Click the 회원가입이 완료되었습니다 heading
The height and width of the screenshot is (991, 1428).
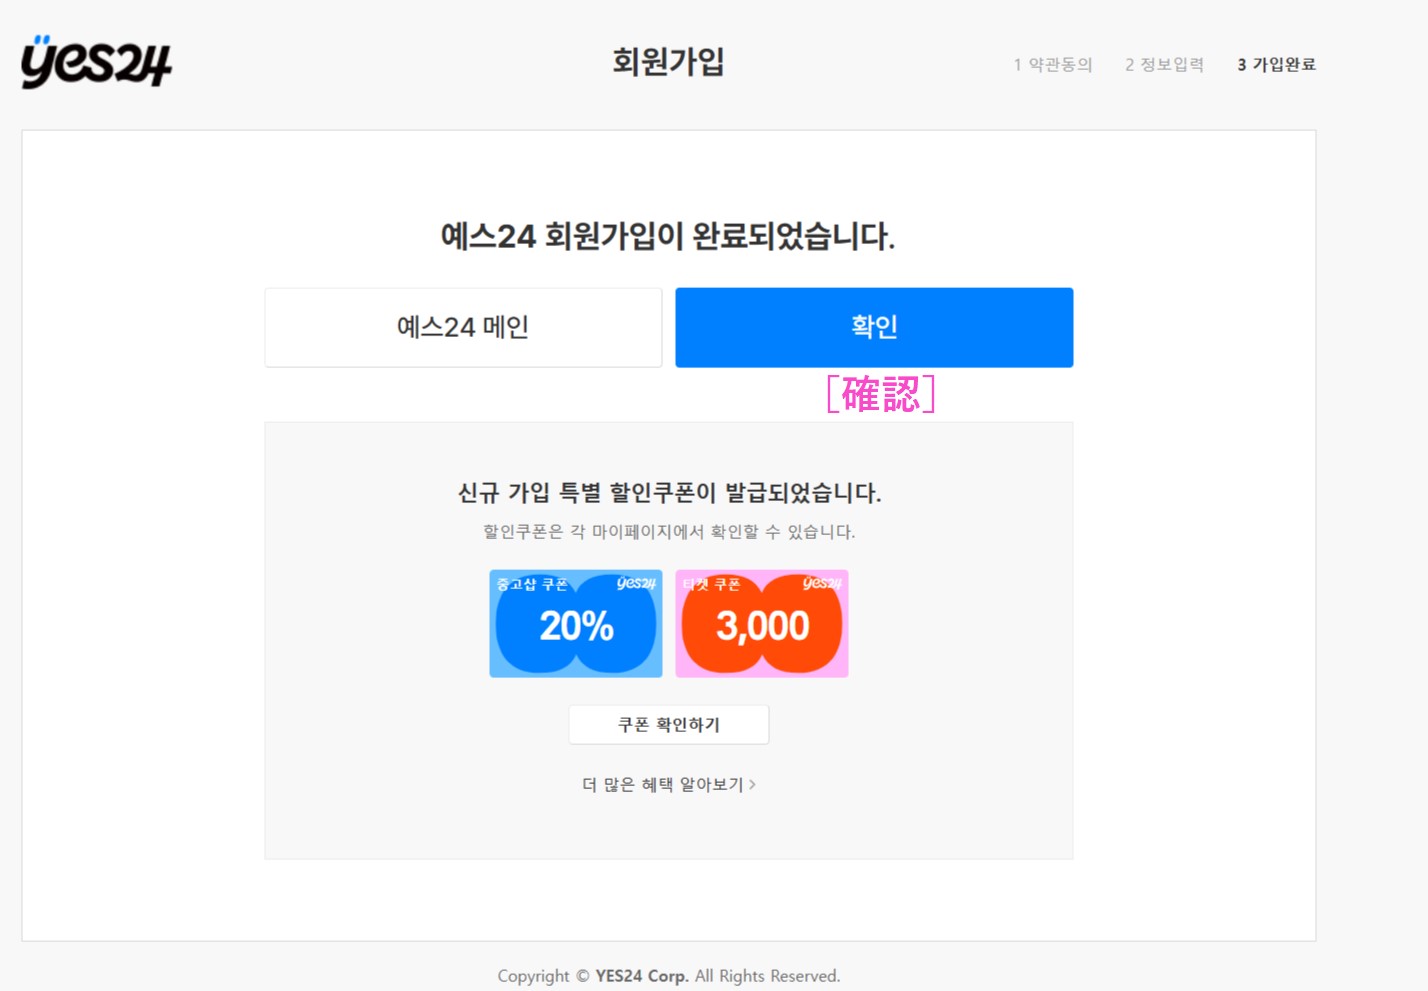[668, 236]
